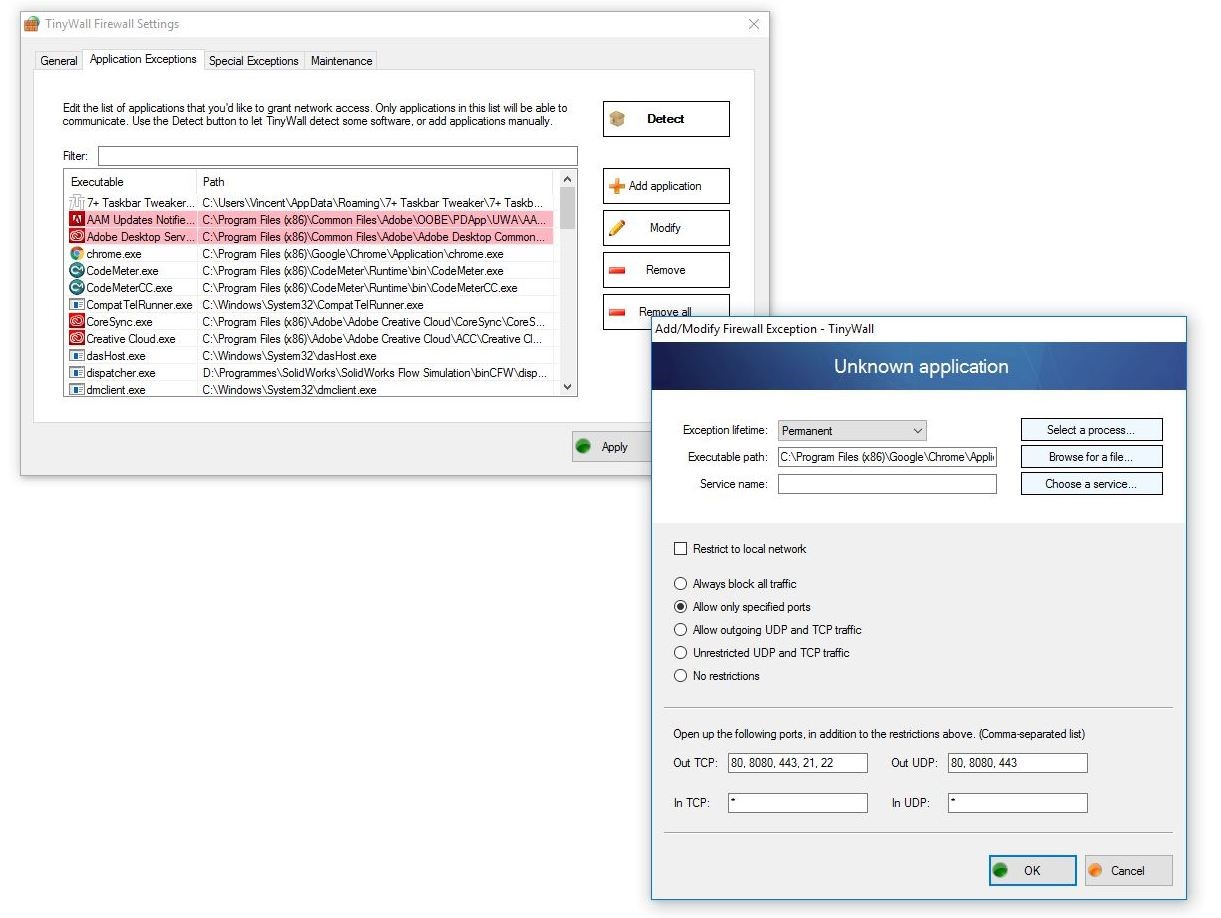Click path C:\Windows\System32\dmclient.exe
Image resolution: width=1221 pixels, height=918 pixels.
coord(289,390)
